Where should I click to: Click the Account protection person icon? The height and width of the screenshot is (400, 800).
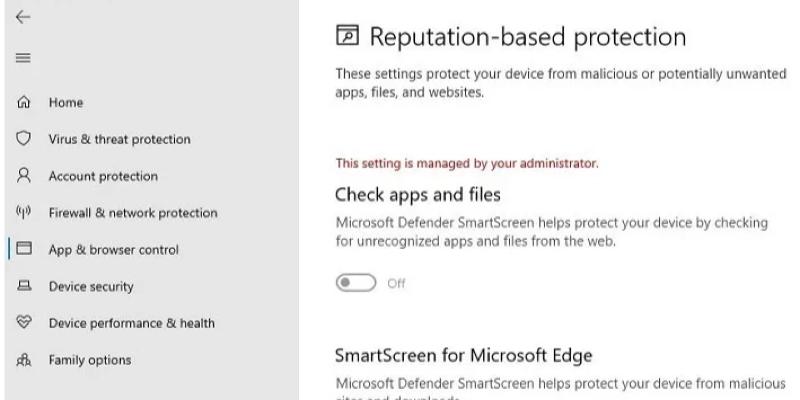23,176
